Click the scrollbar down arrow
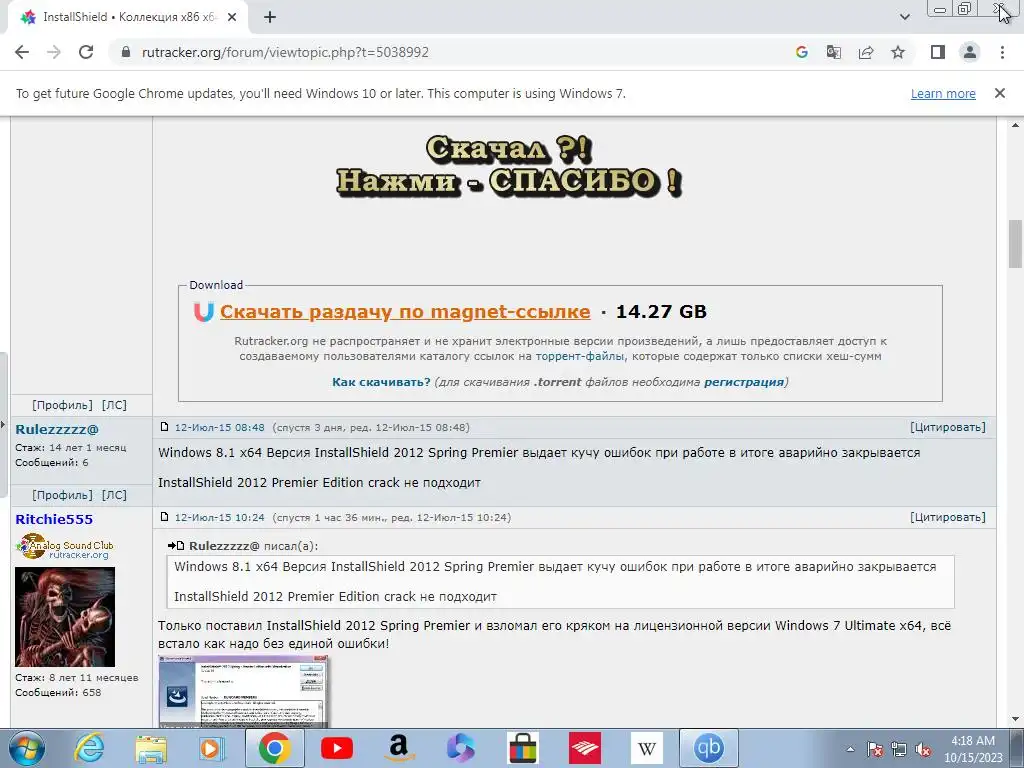This screenshot has height=768, width=1024. [x=1015, y=720]
